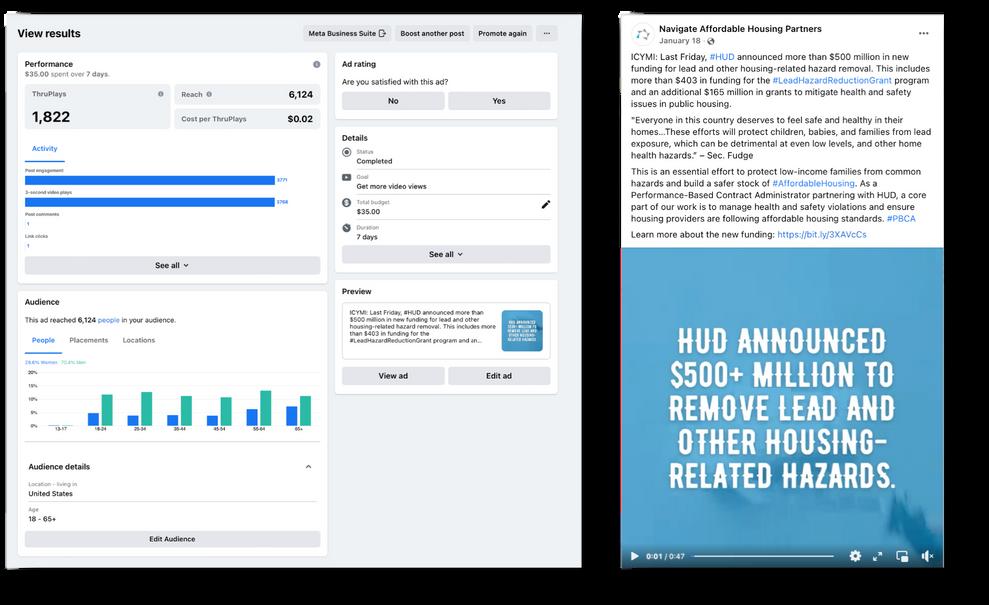Image resolution: width=989 pixels, height=605 pixels.
Task: Expand See all under Details
Action: (446, 254)
